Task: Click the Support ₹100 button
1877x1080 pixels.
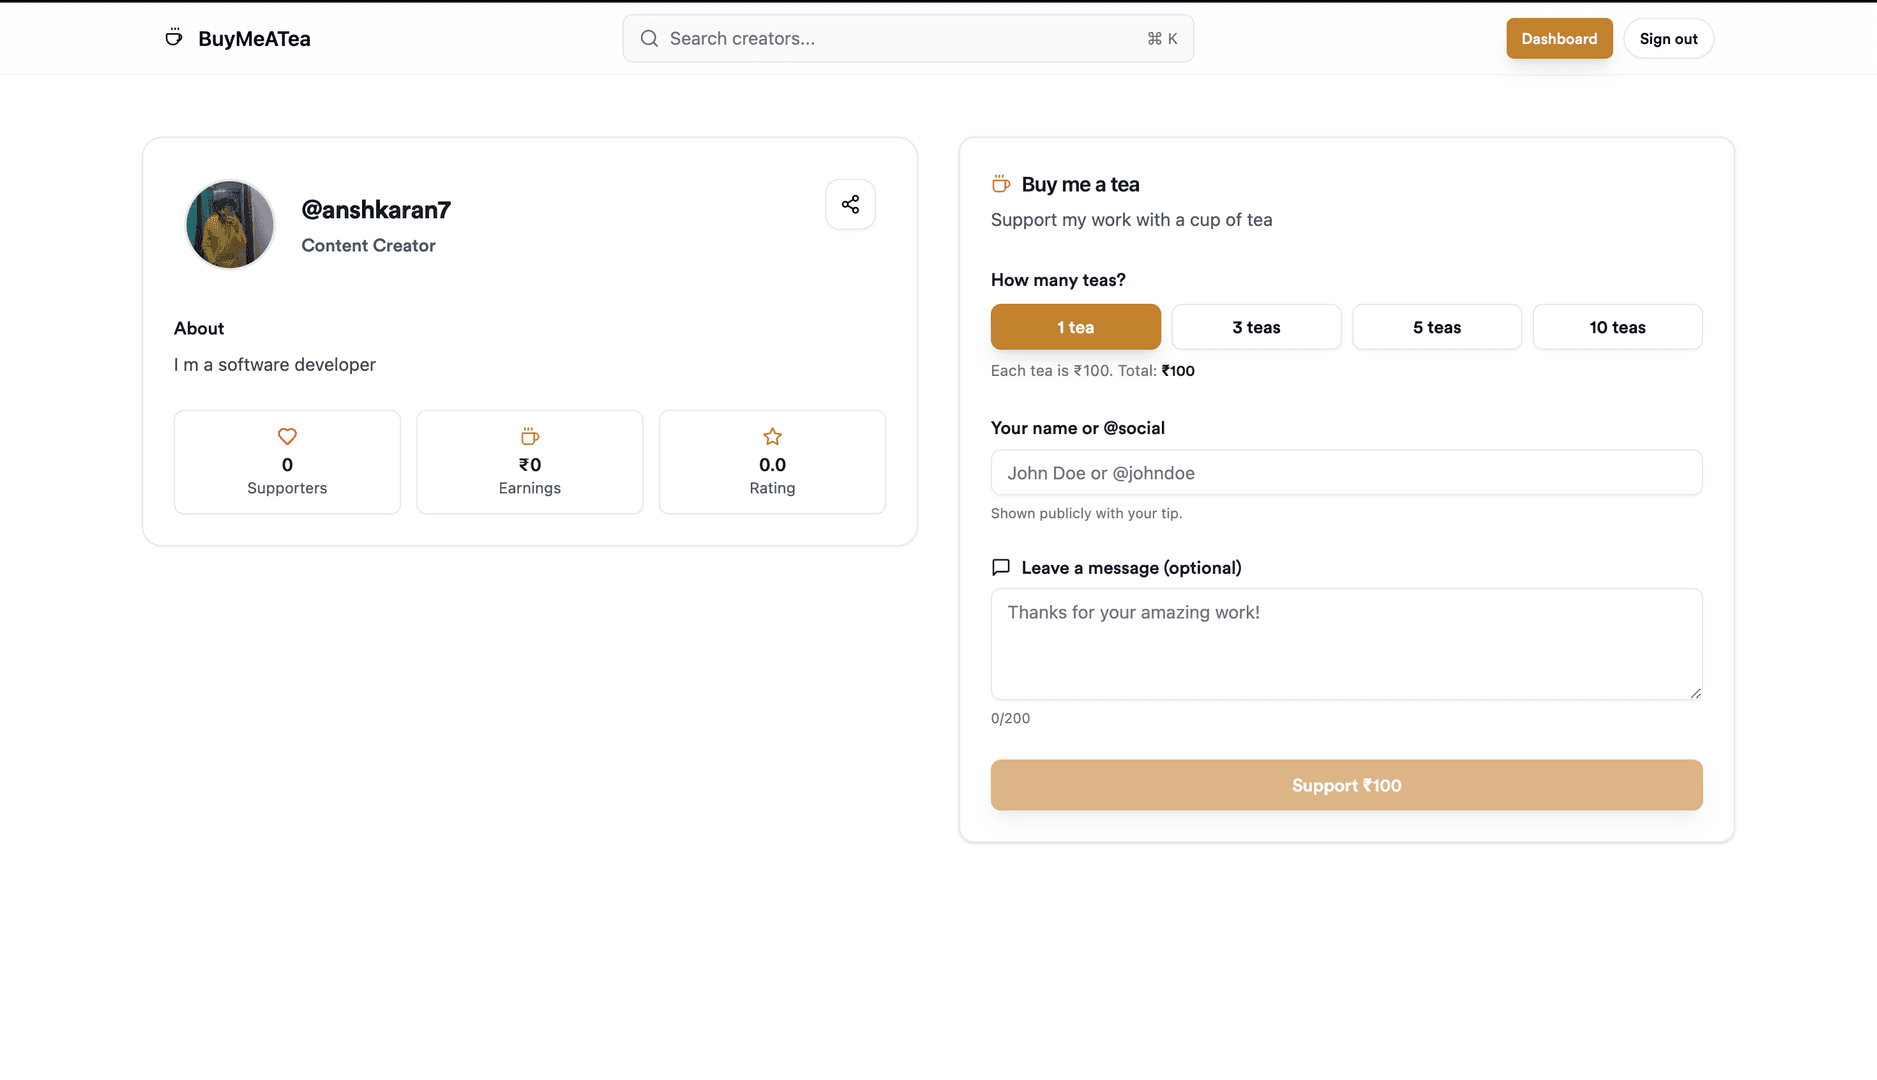Action: 1346,785
